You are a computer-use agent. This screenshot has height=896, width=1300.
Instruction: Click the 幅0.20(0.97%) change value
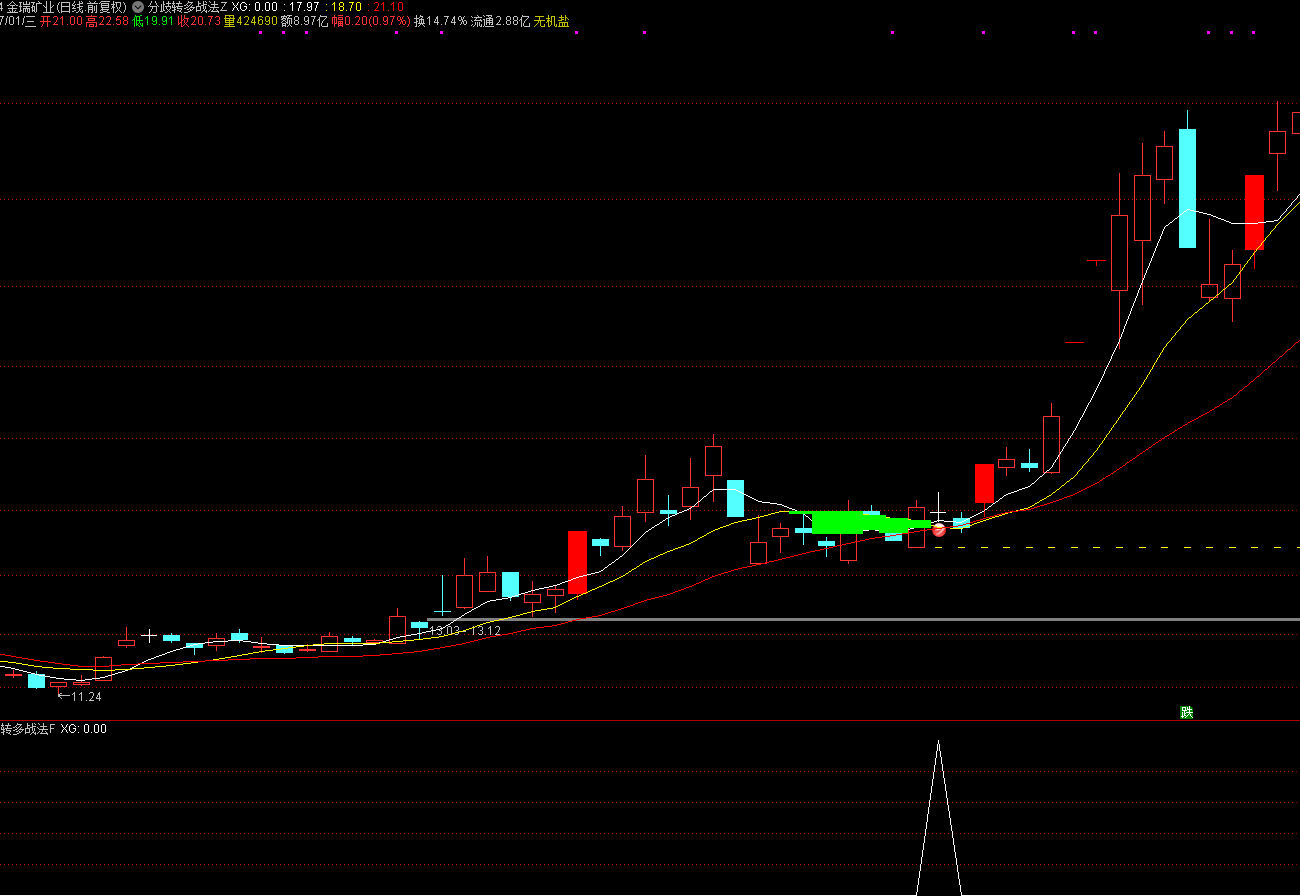(x=371, y=21)
